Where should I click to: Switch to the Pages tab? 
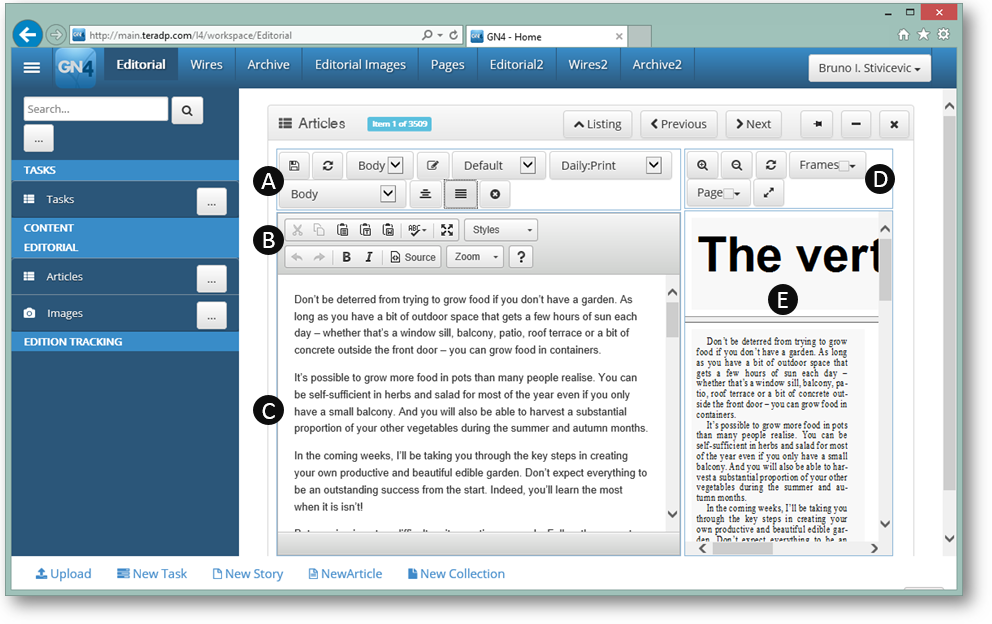447,65
